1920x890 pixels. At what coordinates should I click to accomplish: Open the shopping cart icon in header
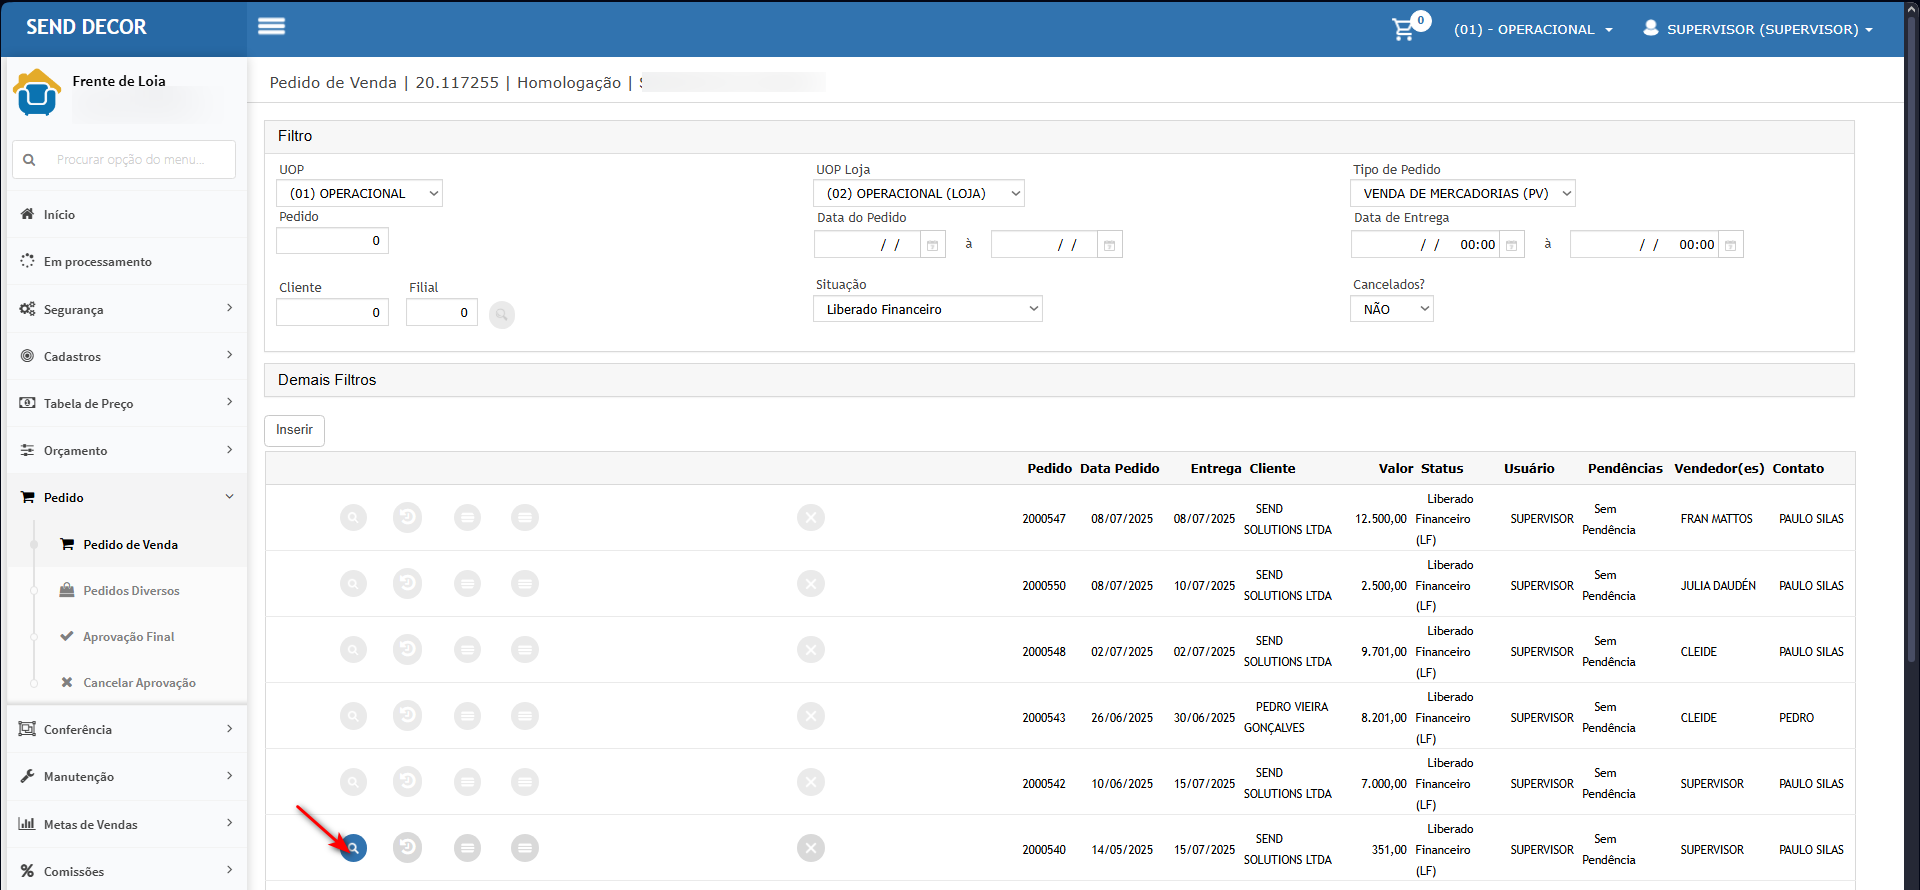(x=1405, y=29)
